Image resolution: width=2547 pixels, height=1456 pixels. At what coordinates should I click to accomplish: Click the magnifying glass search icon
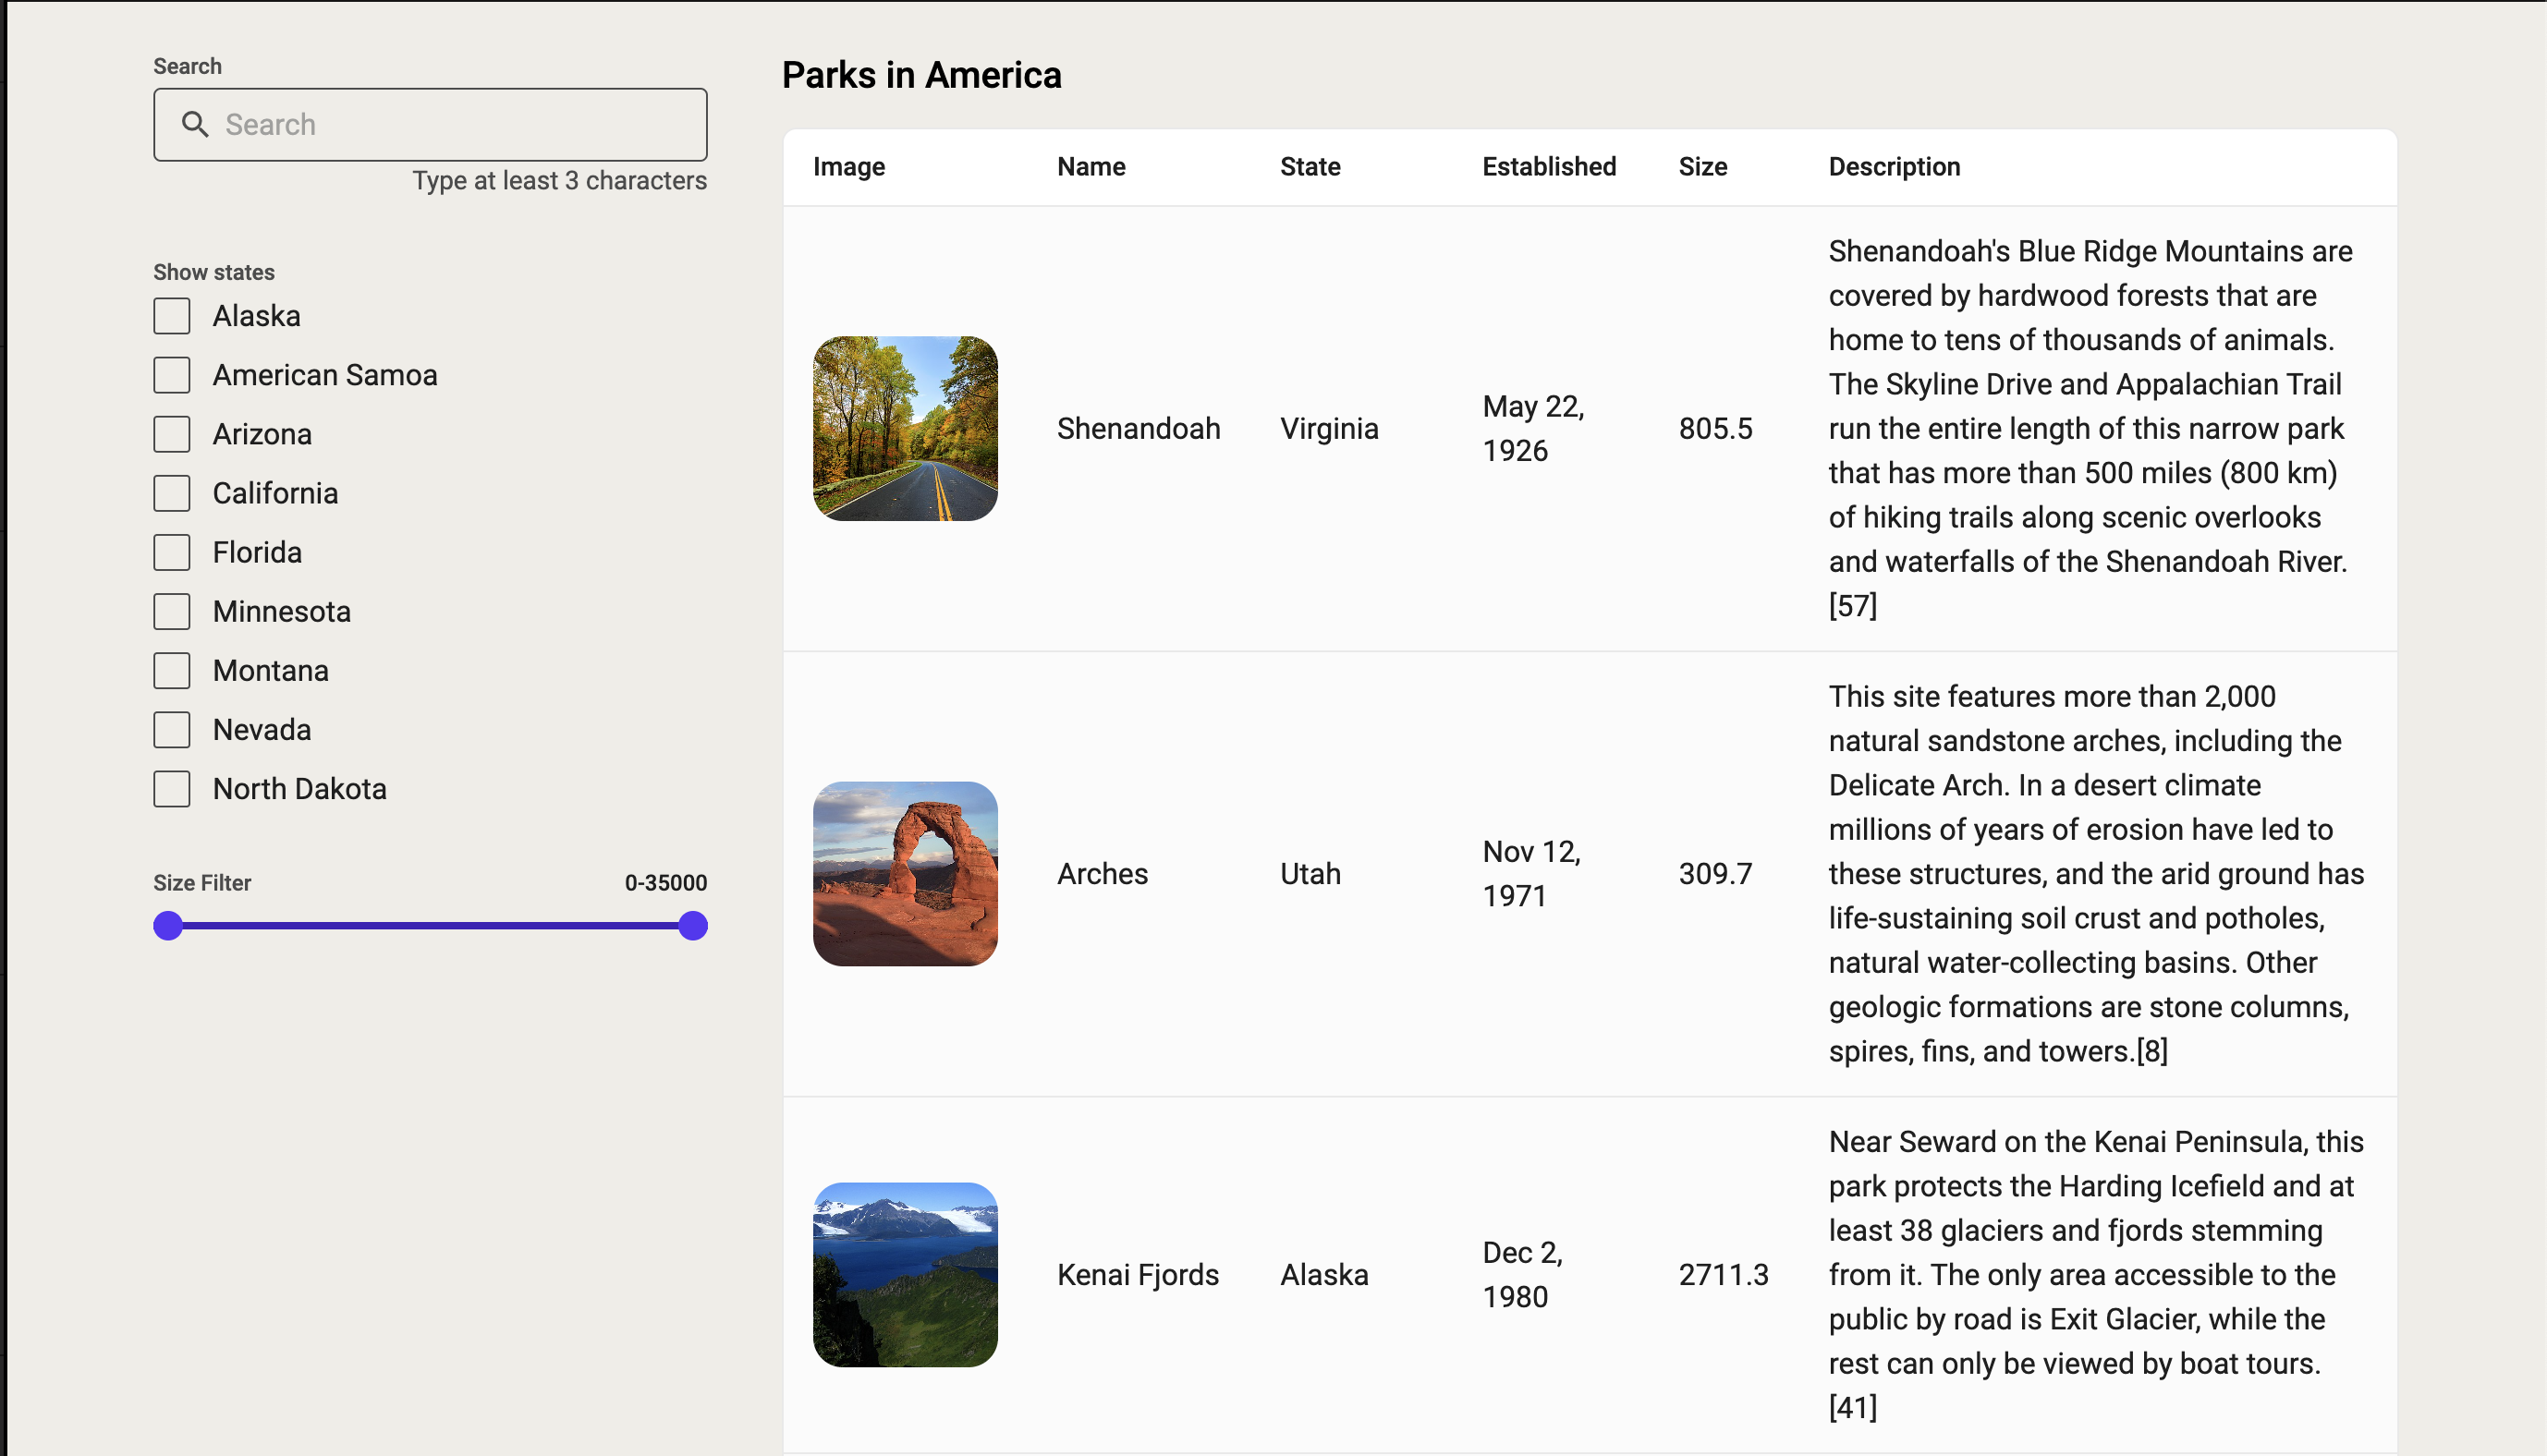pos(195,124)
